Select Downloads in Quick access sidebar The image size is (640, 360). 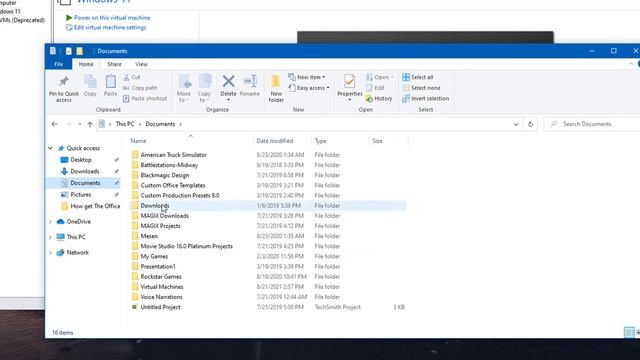pyautogui.click(x=85, y=171)
